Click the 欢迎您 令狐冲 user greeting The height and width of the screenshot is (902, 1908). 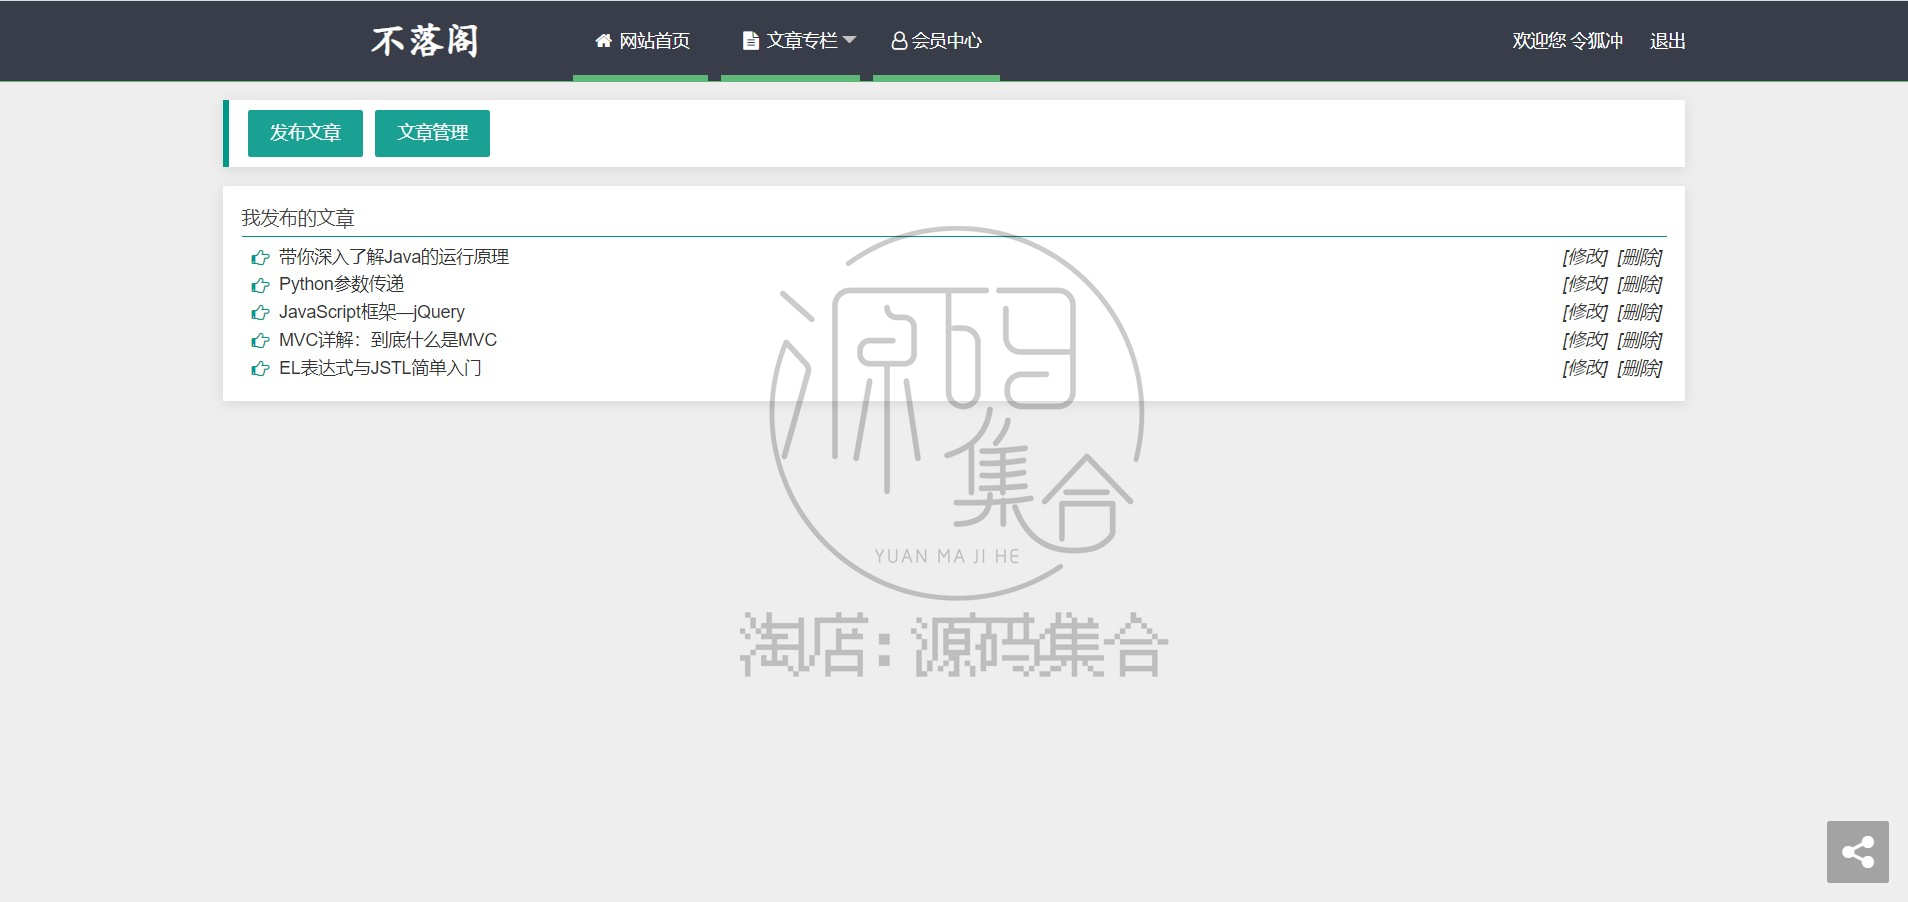pos(1567,41)
